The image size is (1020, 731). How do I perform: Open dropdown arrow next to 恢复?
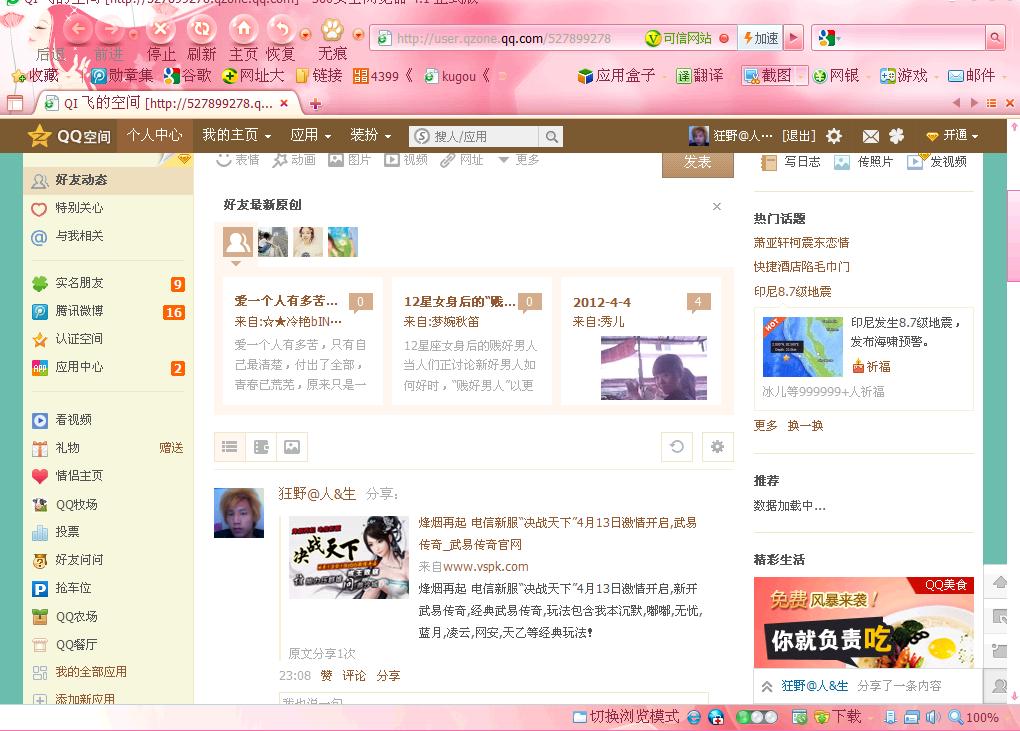(305, 34)
